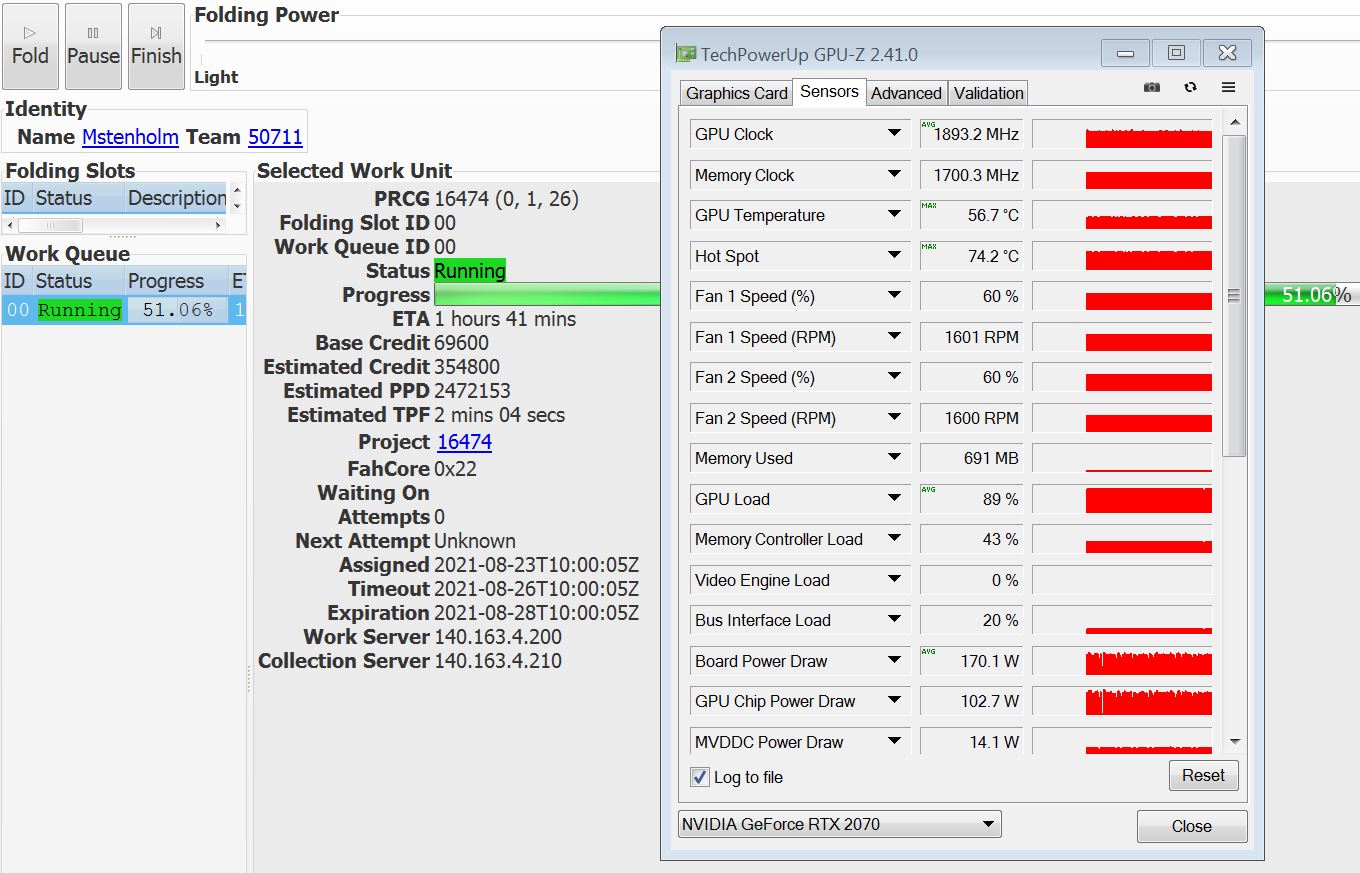Viewport: 1360px width, 873px height.
Task: Open the GPU-Z hamburger menu
Action: pyautogui.click(x=1229, y=88)
